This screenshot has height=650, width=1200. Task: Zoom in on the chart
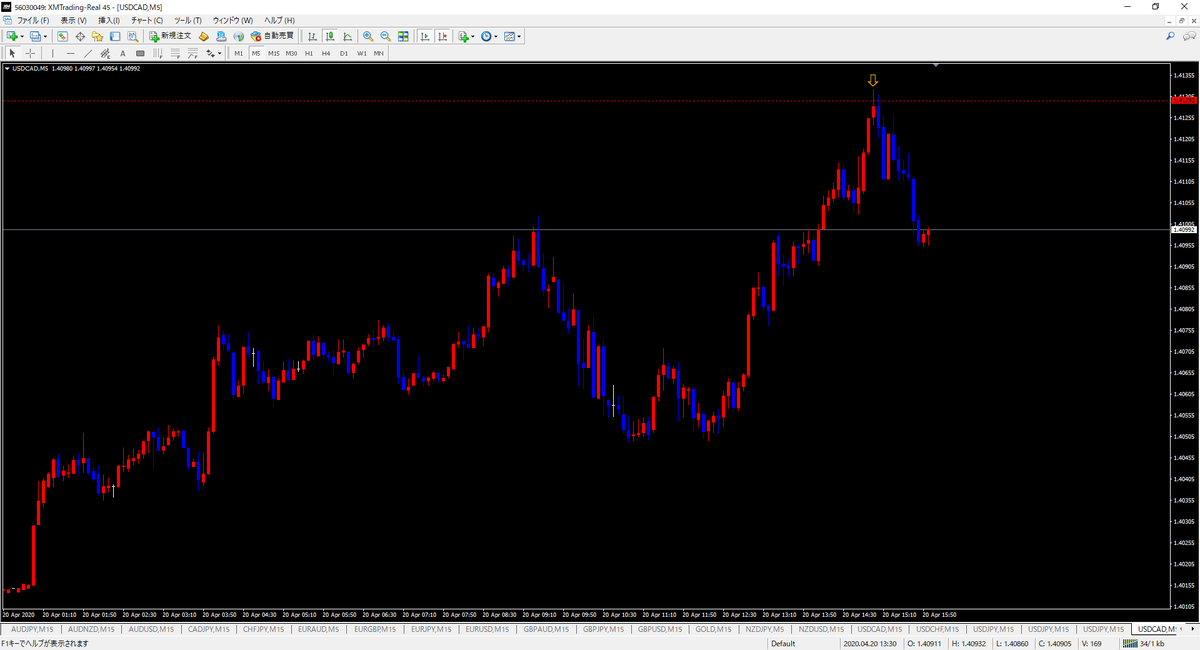click(368, 36)
